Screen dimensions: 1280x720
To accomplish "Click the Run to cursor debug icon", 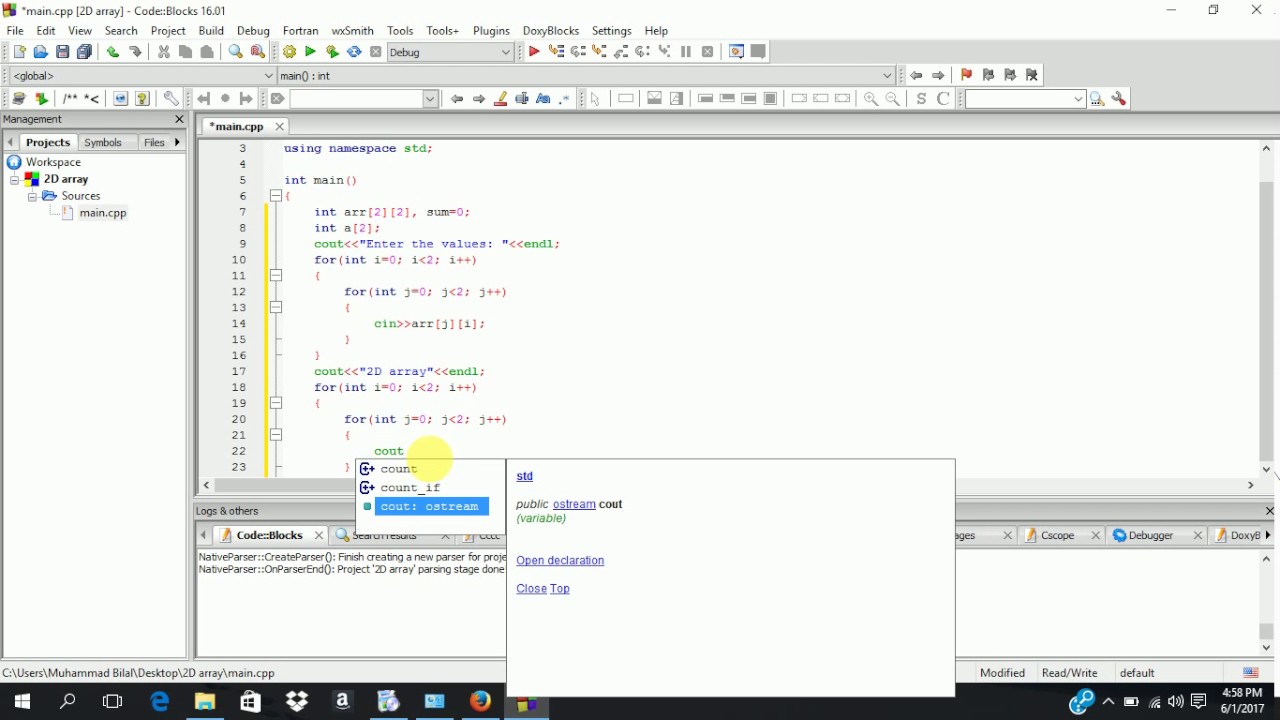I will click(x=556, y=52).
